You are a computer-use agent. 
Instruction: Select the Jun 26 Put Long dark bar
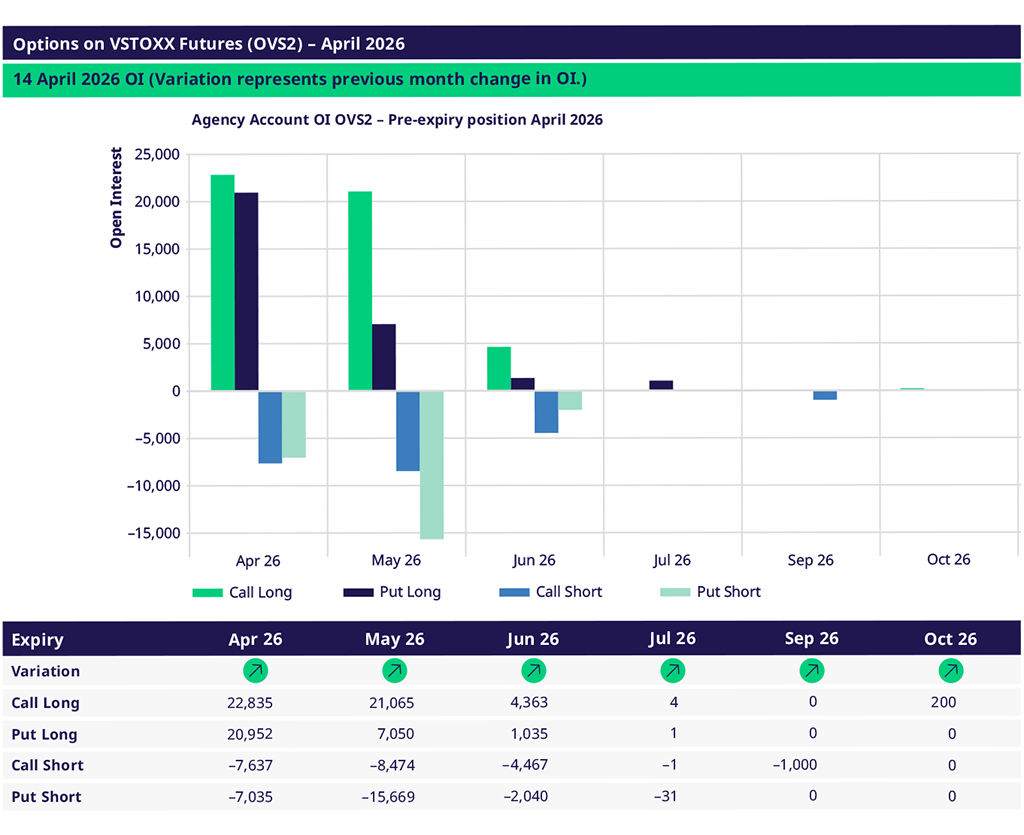tap(522, 385)
